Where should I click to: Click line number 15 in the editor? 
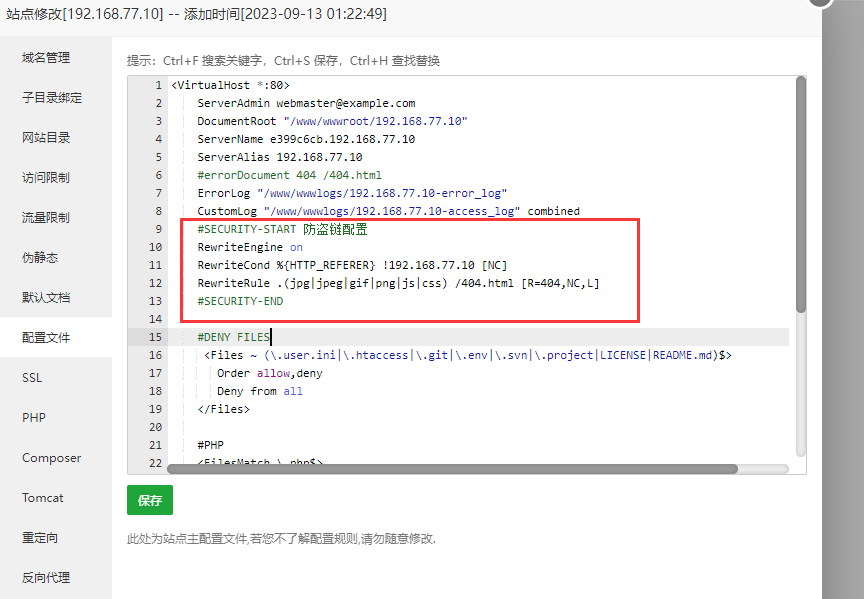coord(157,337)
